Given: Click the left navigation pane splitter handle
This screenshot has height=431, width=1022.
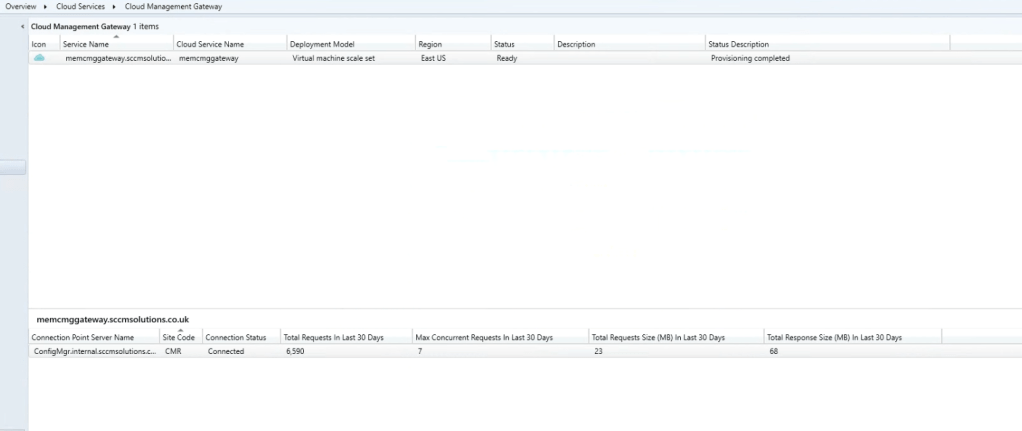Looking at the screenshot, I should 13,168.
